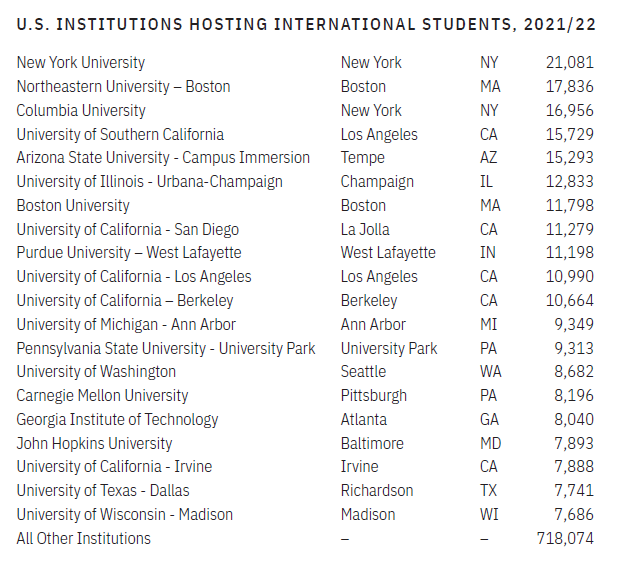Viewport: 631px width, 565px height.
Task: Select the Baltimore city cell
Action: pyautogui.click(x=372, y=444)
